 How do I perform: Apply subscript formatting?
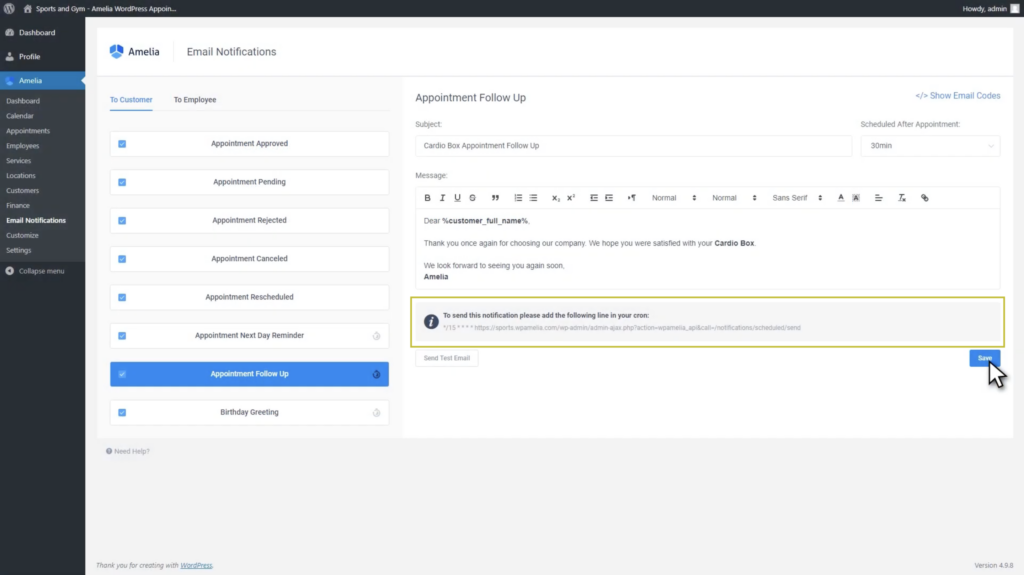[556, 198]
